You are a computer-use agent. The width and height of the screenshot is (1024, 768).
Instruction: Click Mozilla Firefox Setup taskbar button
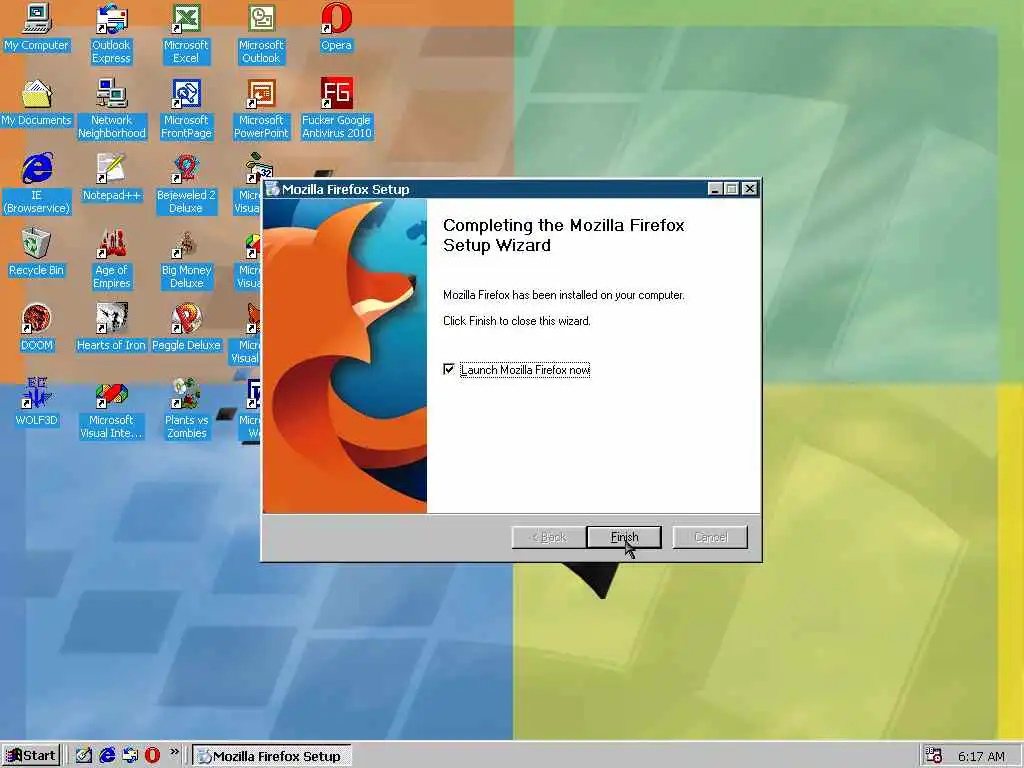[x=272, y=756]
